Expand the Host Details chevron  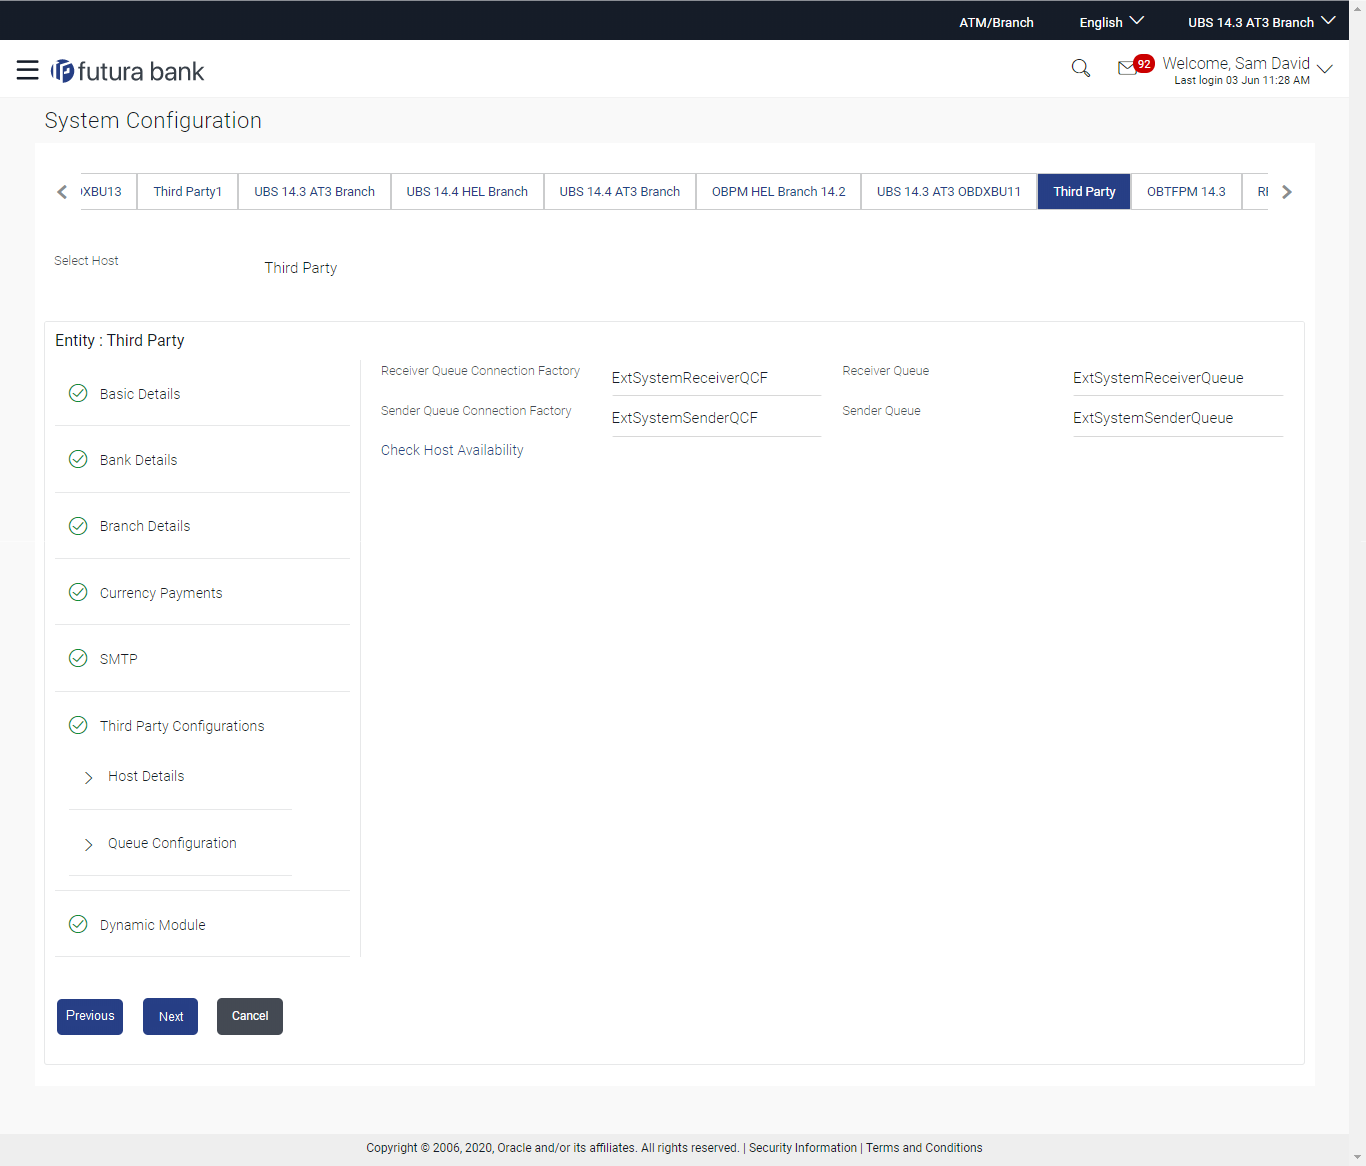88,777
